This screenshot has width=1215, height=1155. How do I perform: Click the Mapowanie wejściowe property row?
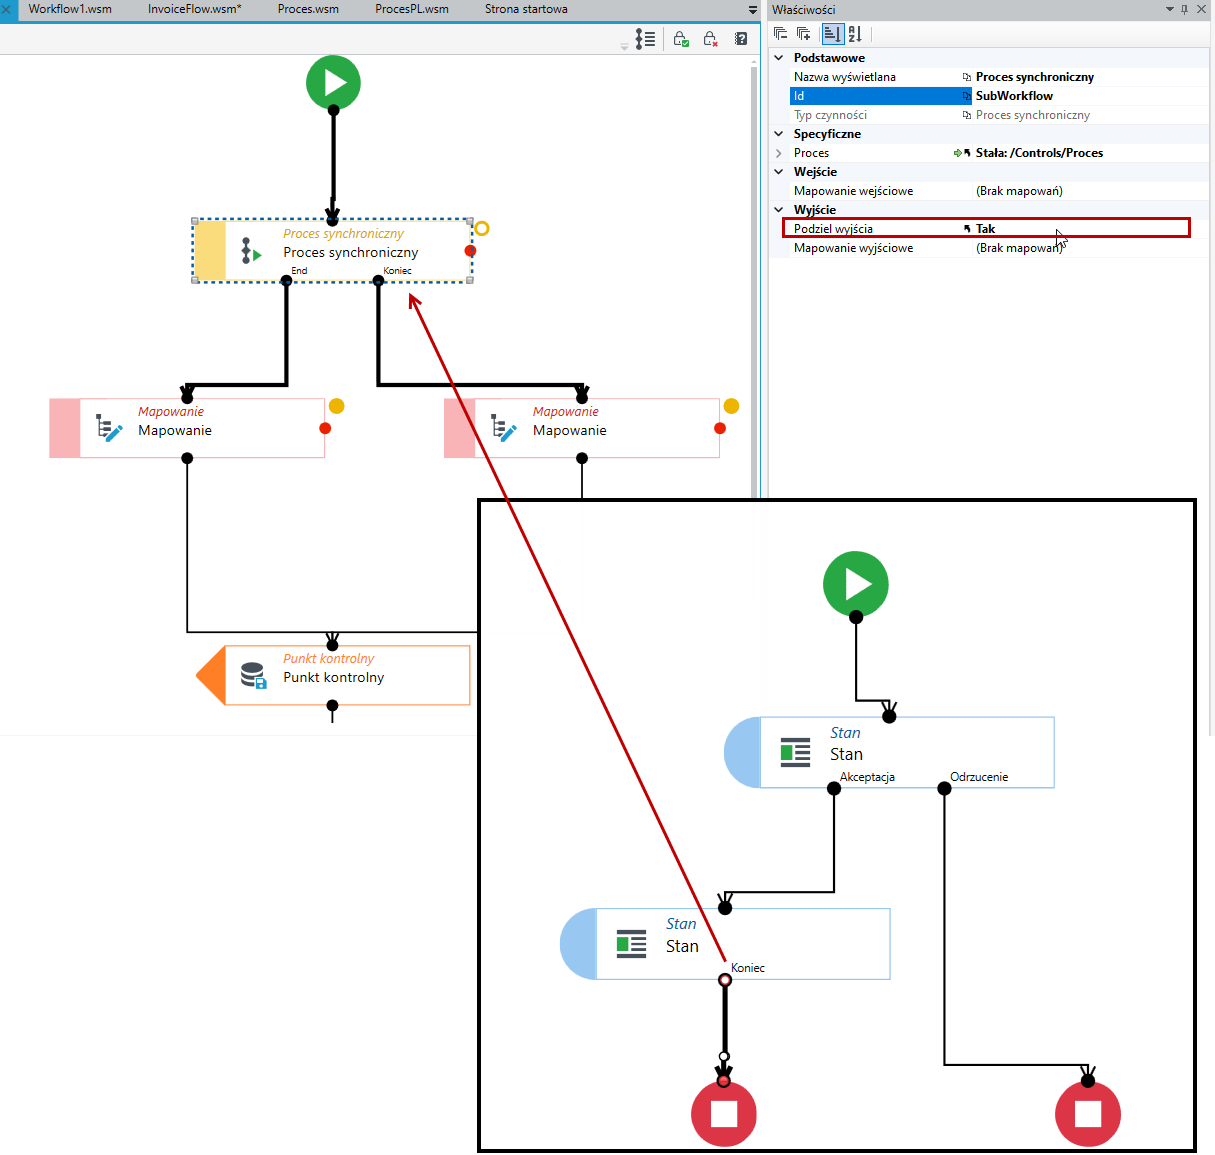point(998,191)
